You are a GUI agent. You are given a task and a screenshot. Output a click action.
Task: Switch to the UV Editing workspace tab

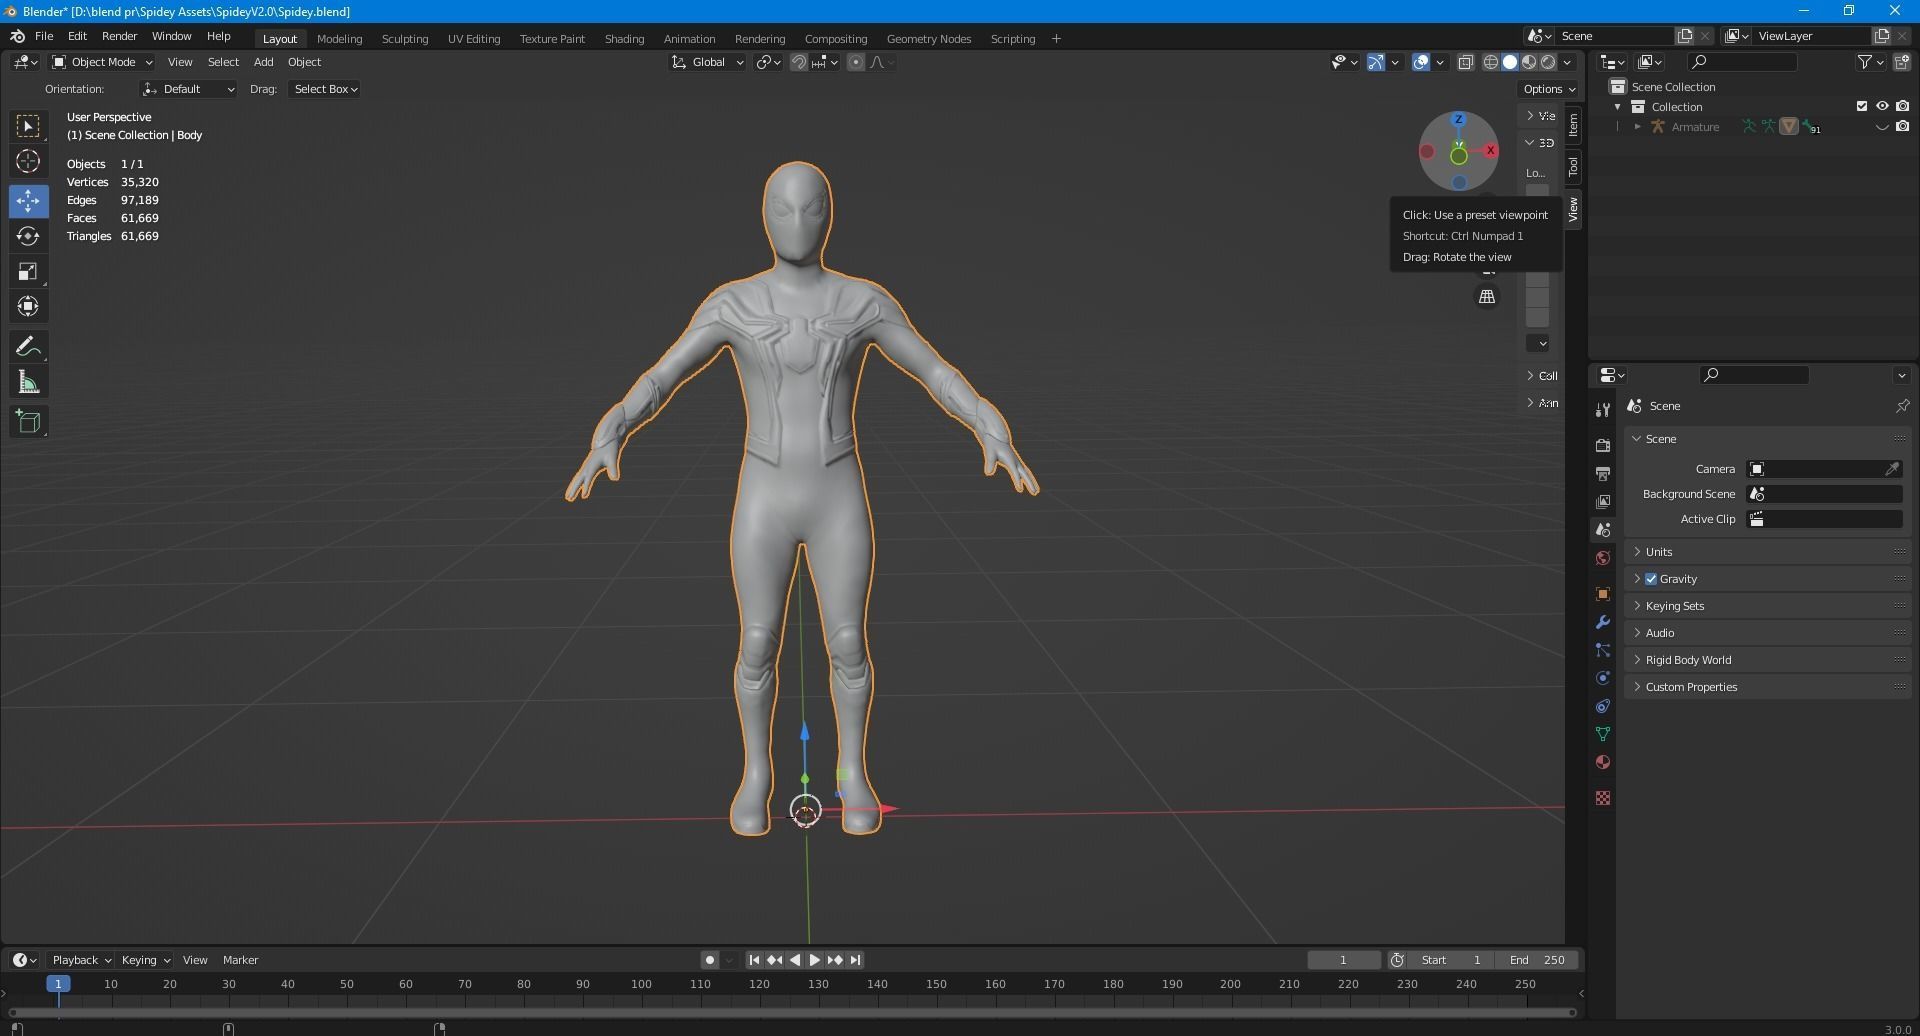pos(474,38)
